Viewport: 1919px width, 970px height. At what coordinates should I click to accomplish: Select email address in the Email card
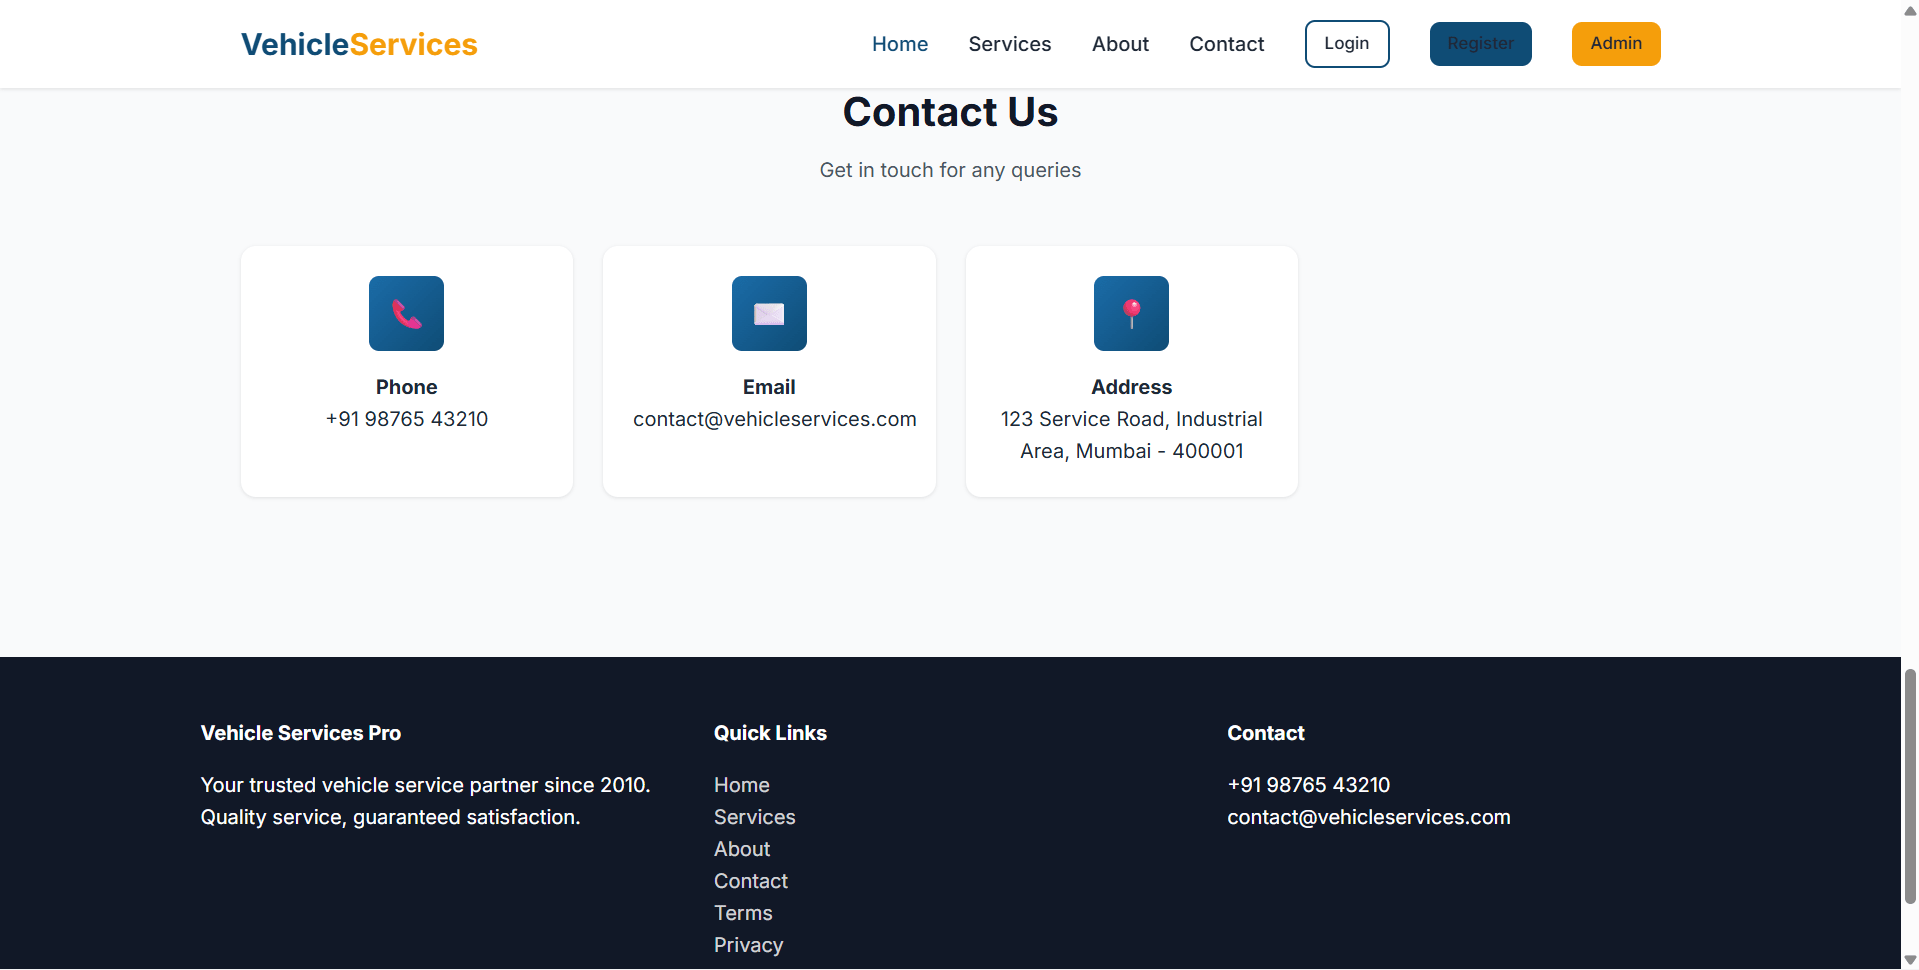click(x=774, y=419)
